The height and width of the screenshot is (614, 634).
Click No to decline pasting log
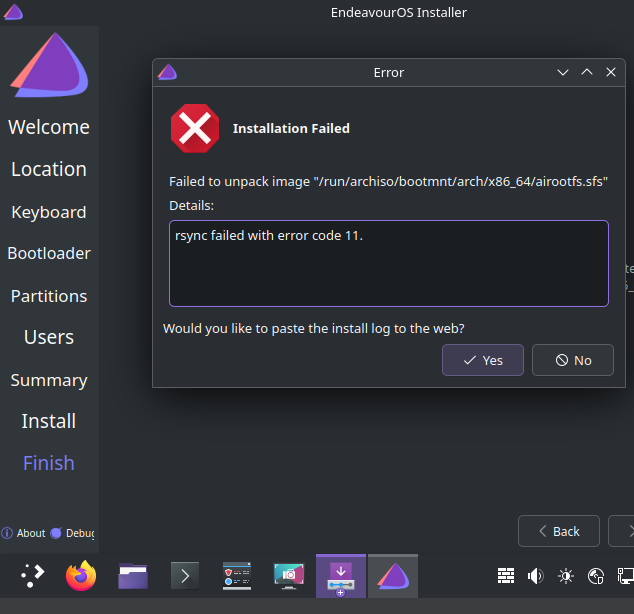pos(573,360)
